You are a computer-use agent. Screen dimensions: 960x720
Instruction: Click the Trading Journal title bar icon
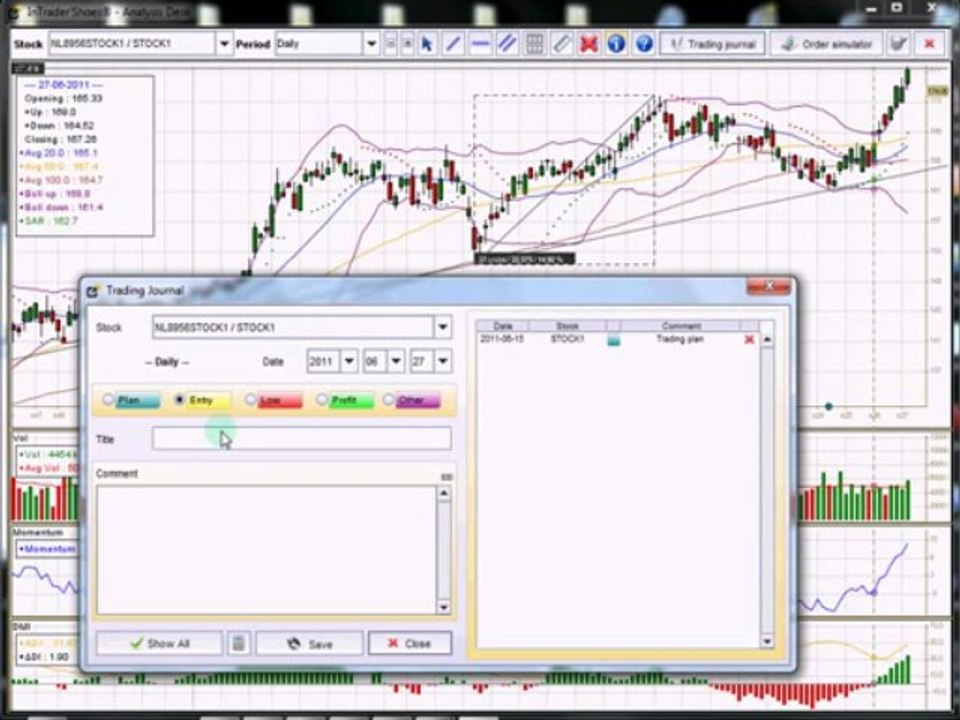92,291
